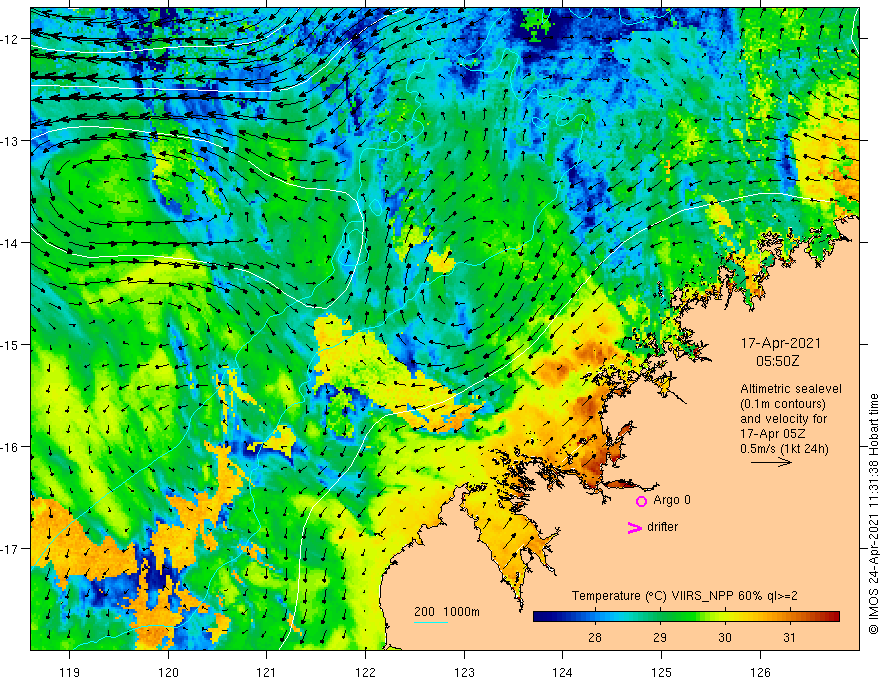Click the '120' longitude axis label
The image size is (880, 680).
coord(168,672)
